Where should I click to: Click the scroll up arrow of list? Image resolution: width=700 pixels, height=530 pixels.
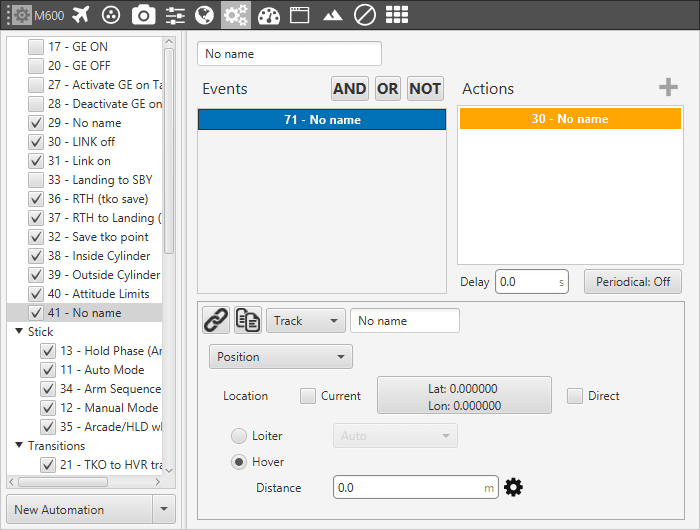coord(169,42)
